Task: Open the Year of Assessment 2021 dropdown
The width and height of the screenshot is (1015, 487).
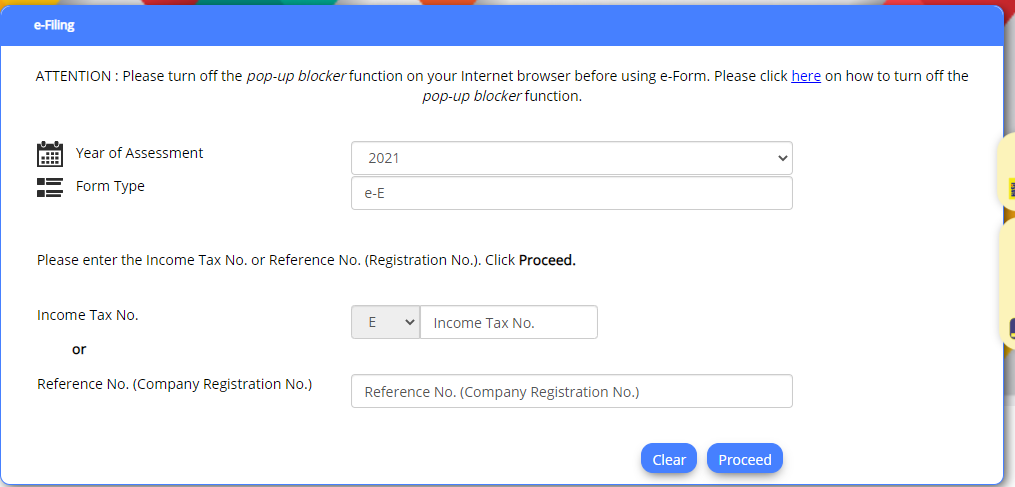Action: 572,158
